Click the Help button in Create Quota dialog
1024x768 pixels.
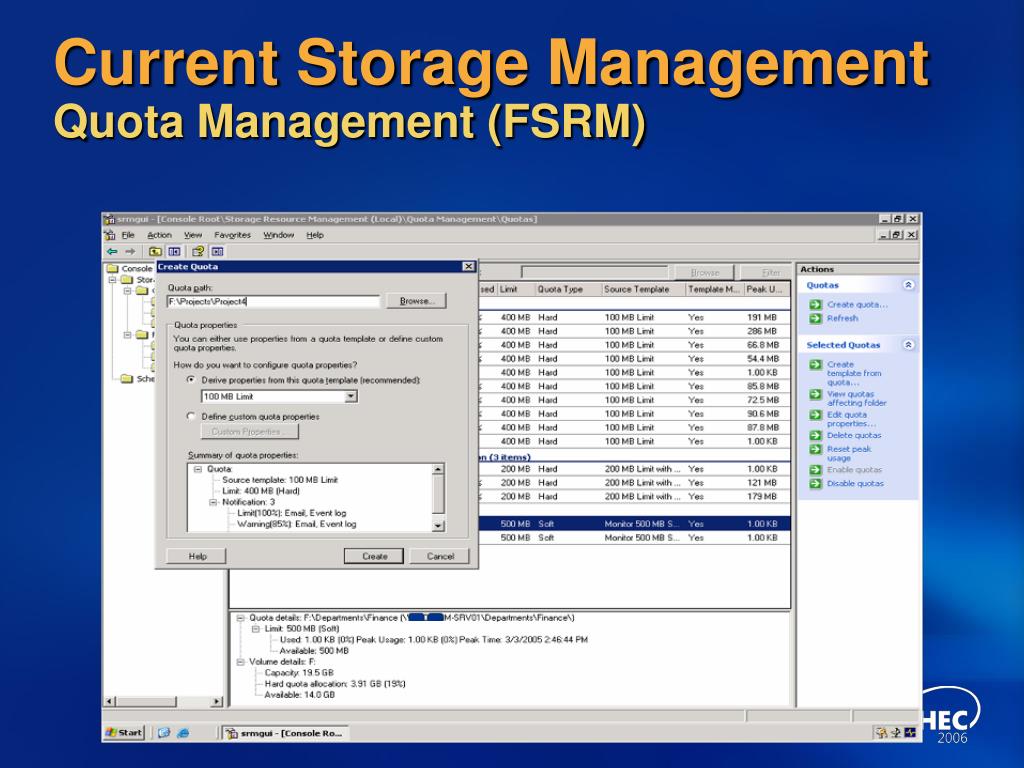point(197,556)
